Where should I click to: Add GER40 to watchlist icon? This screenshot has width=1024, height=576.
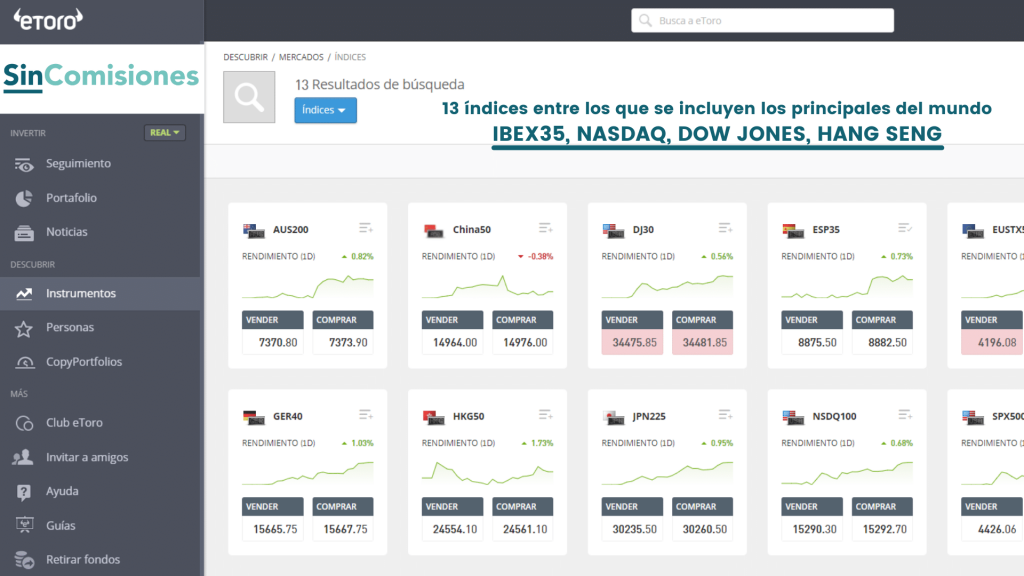tap(366, 415)
